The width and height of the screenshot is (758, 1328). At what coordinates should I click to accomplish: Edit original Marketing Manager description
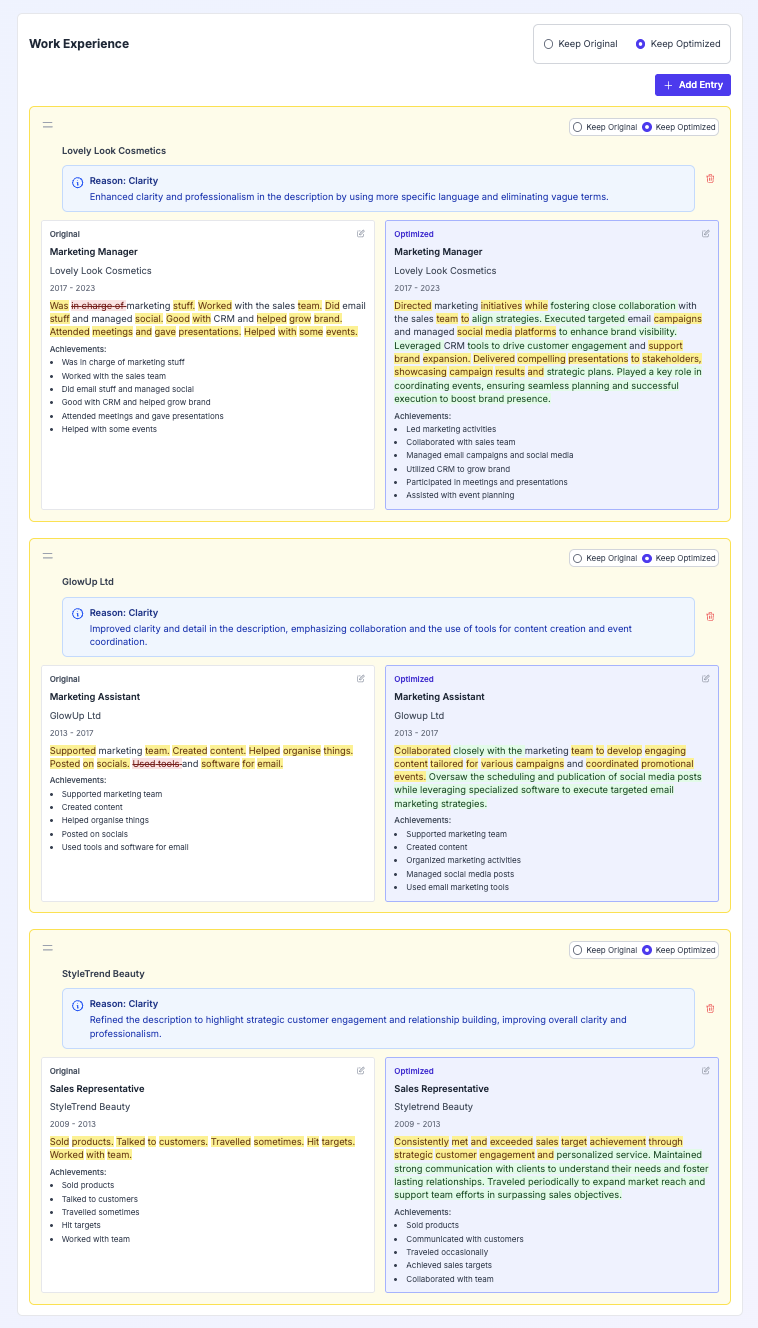click(x=361, y=234)
